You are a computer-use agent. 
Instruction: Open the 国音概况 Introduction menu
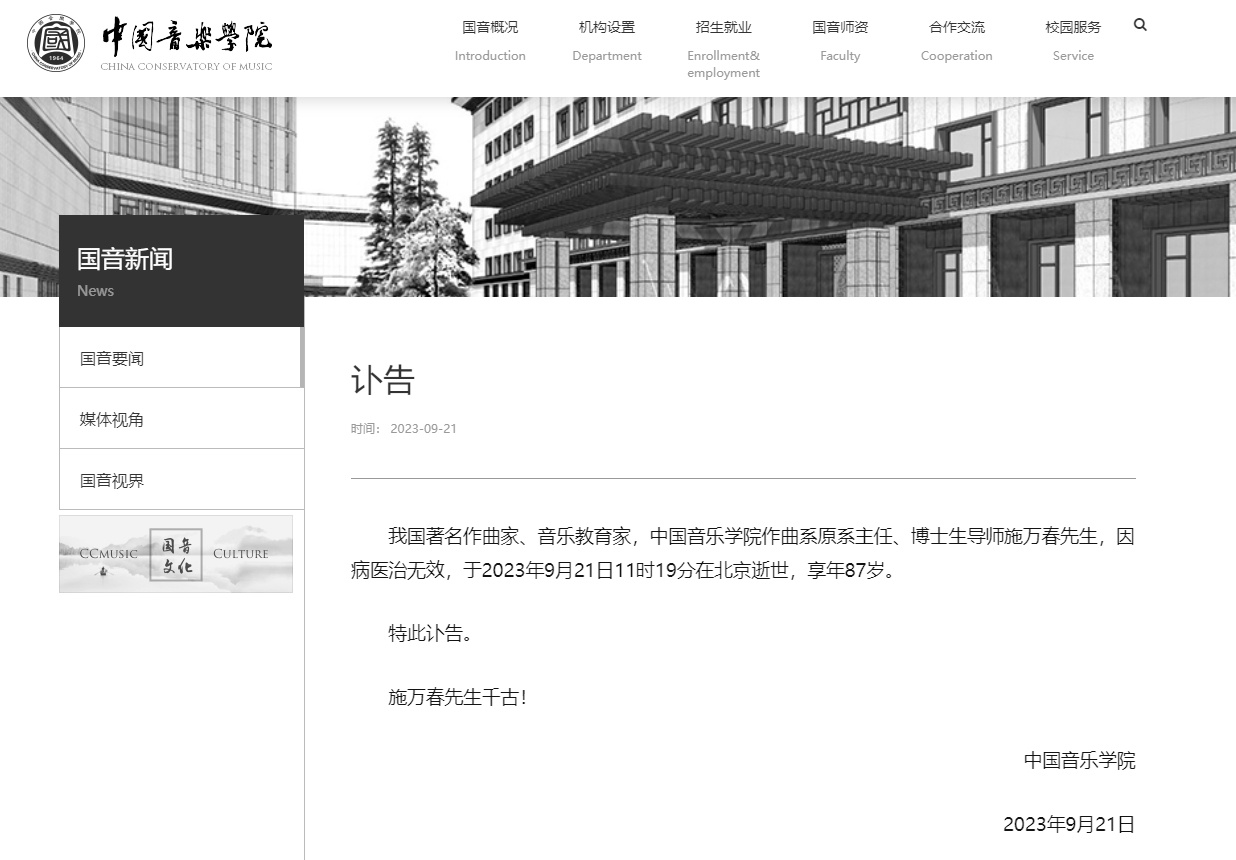tap(490, 40)
